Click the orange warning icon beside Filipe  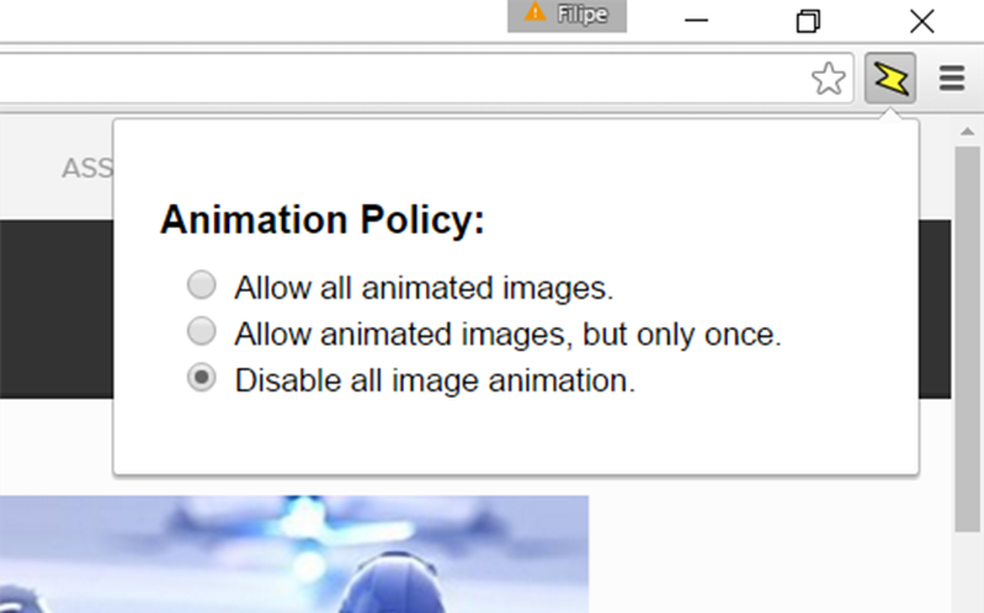535,12
